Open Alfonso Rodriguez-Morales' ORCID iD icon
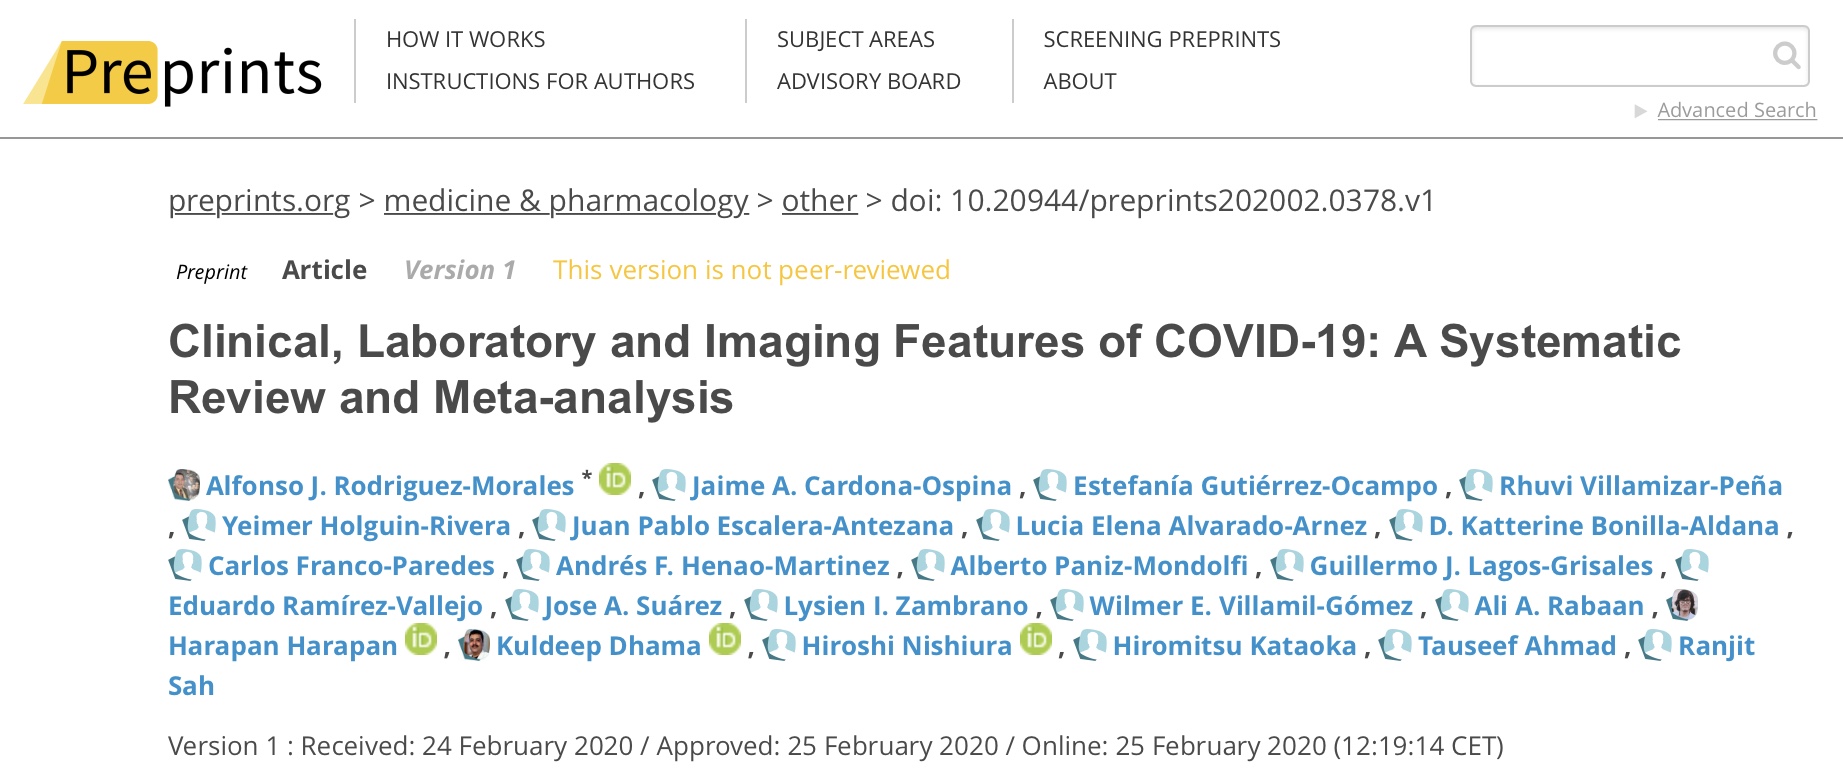1843x781 pixels. pyautogui.click(x=615, y=480)
